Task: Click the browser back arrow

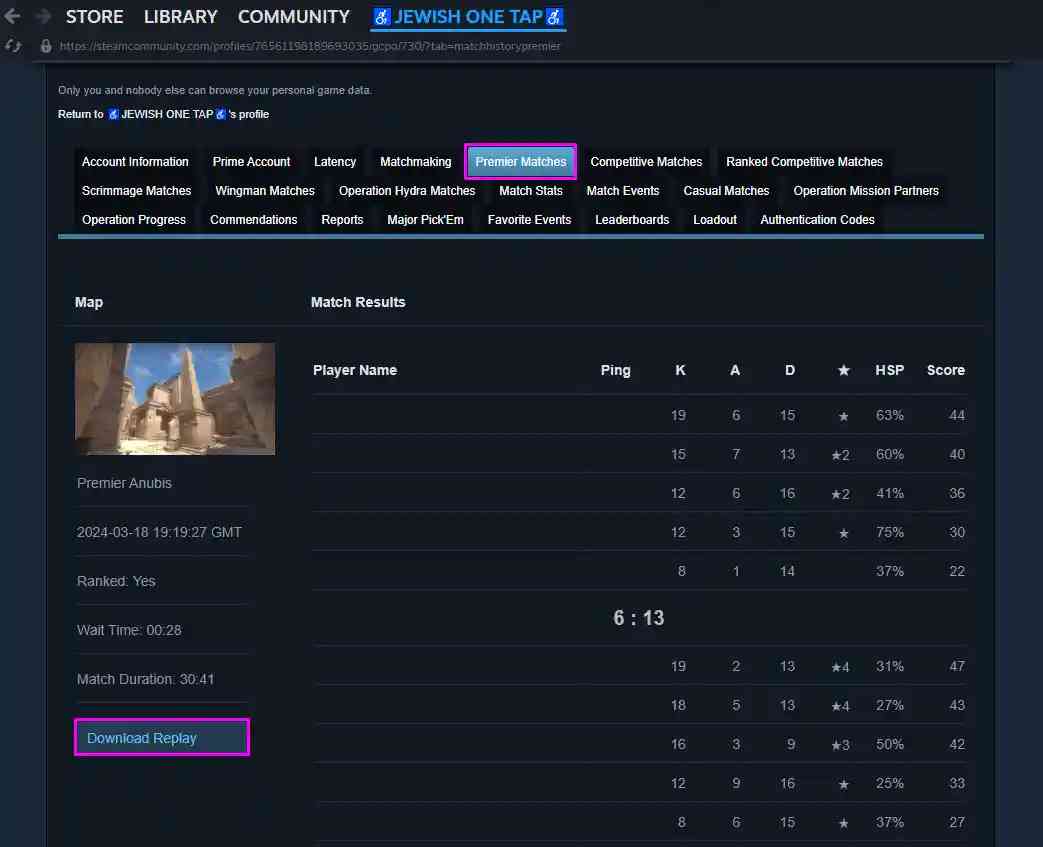Action: point(13,17)
